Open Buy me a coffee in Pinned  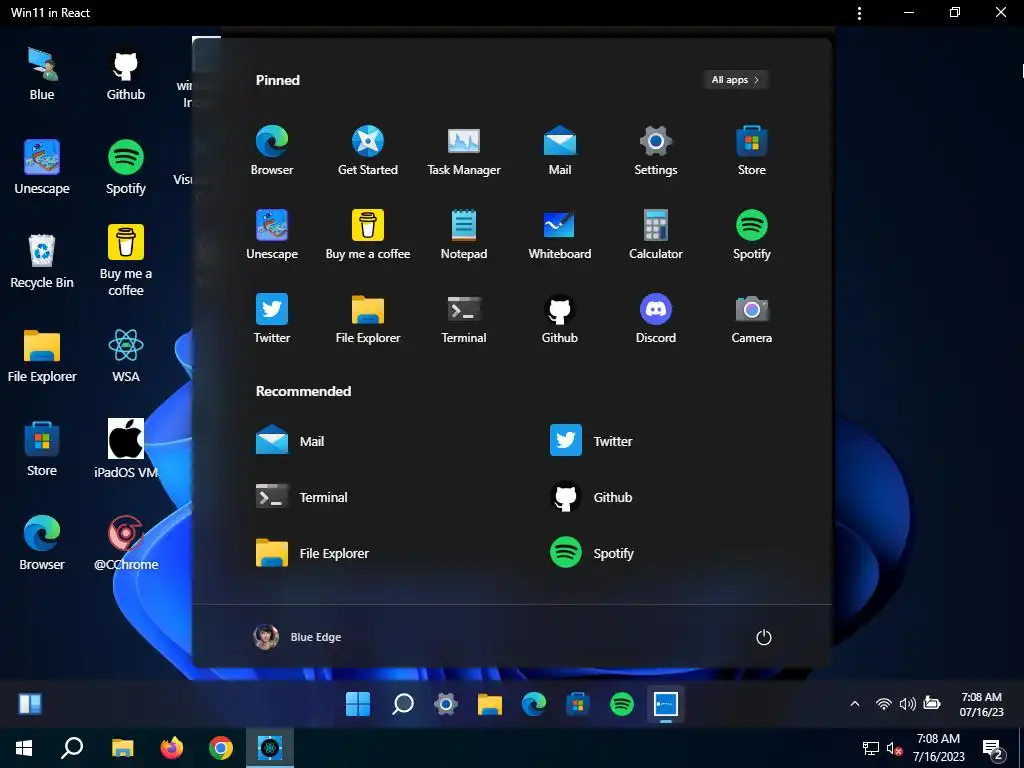pyautogui.click(x=368, y=234)
